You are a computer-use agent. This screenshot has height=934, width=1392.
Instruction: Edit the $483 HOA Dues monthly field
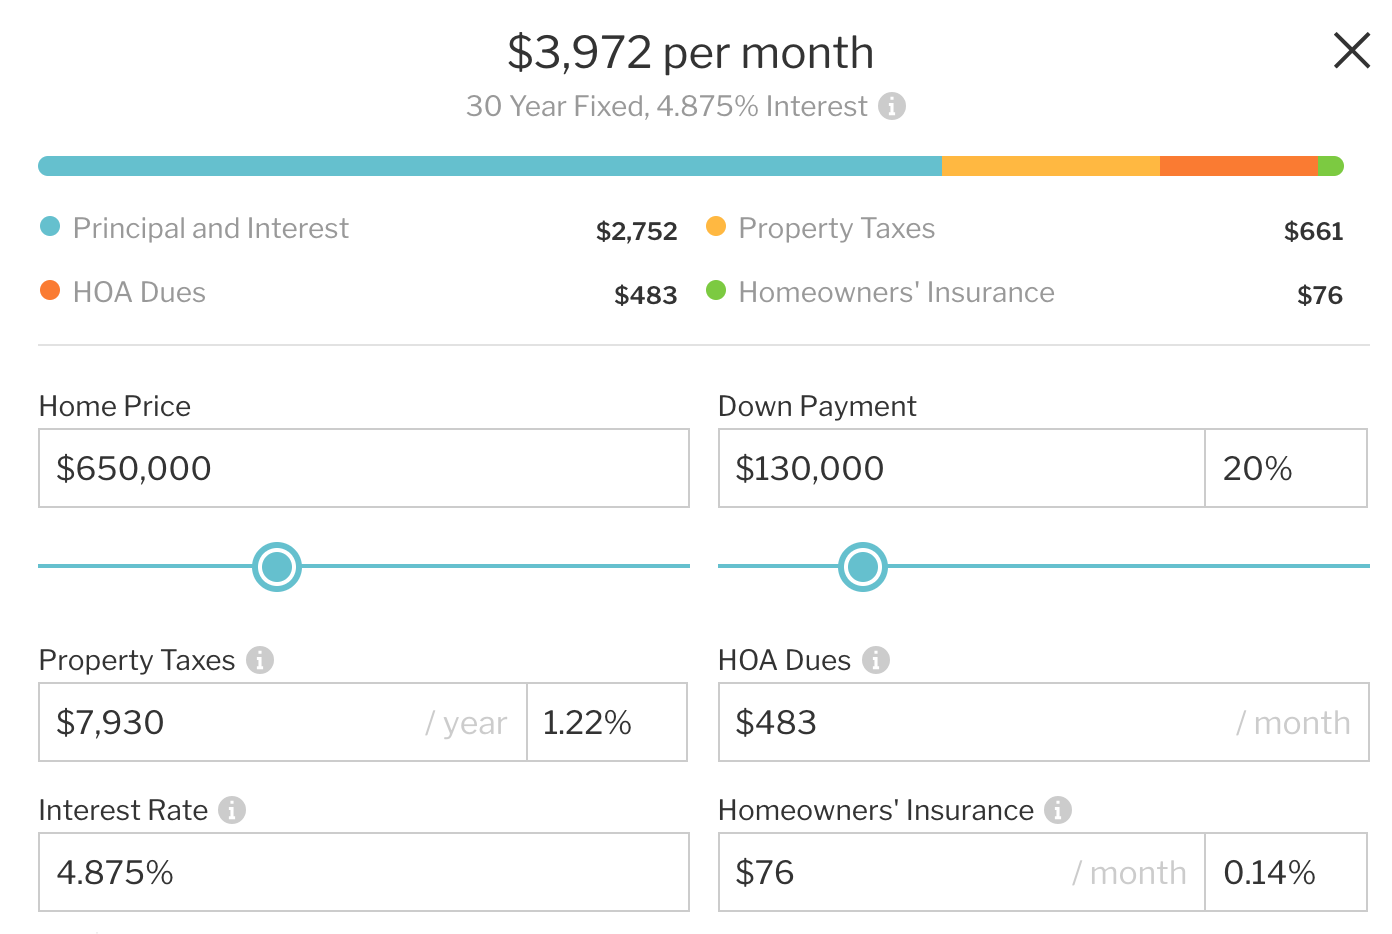[x=1044, y=722]
